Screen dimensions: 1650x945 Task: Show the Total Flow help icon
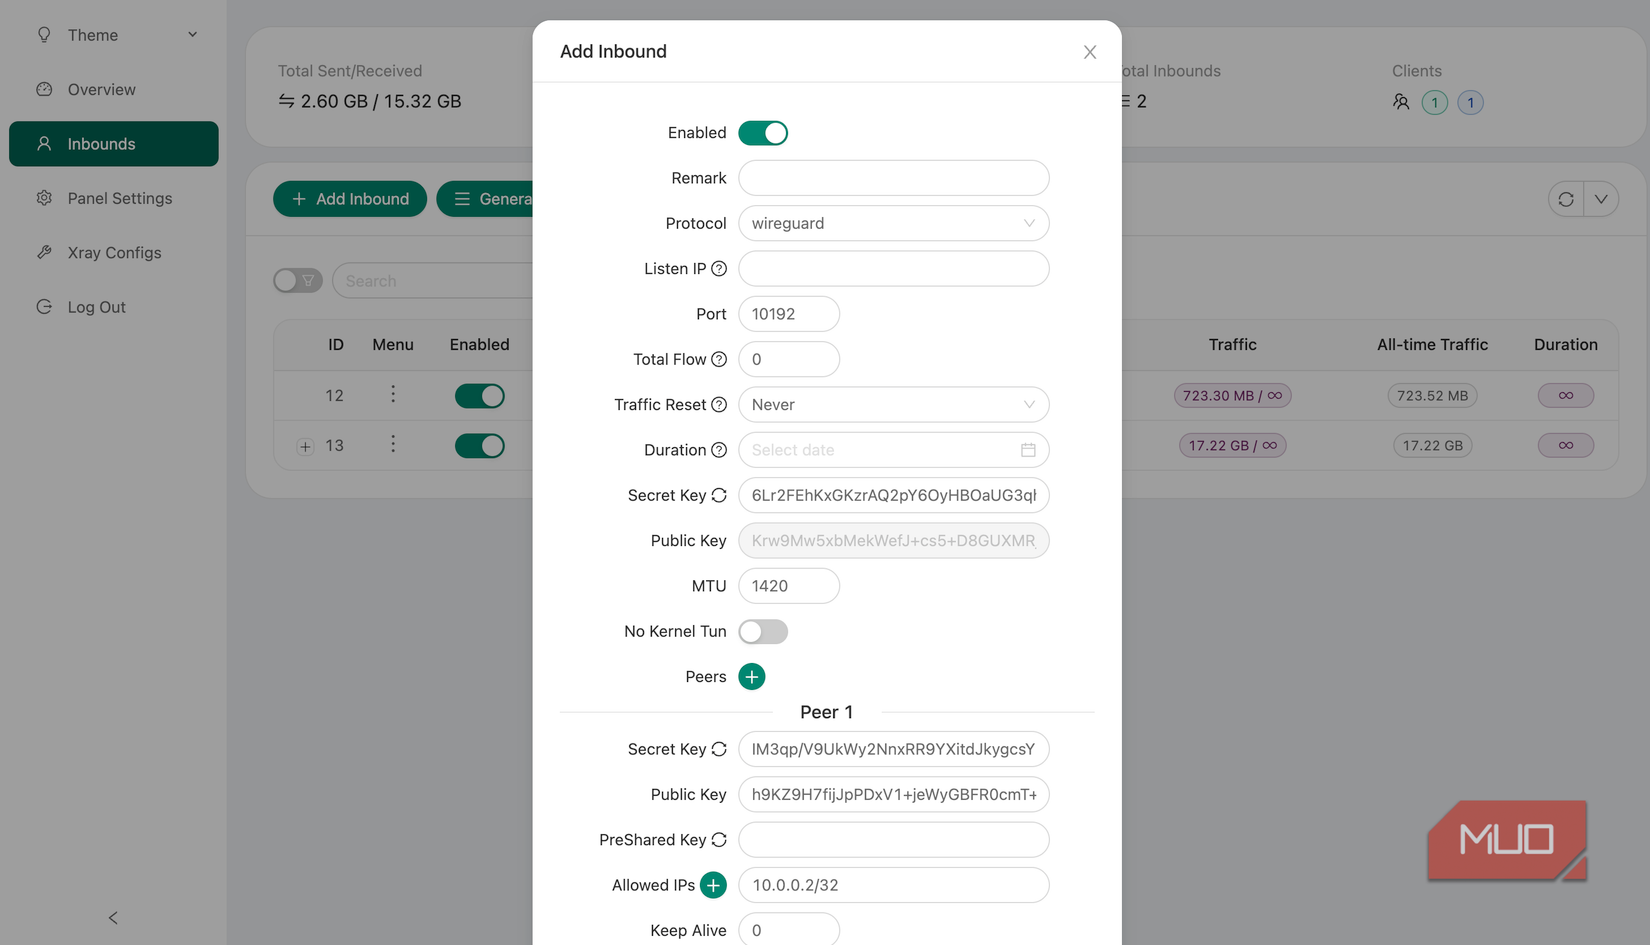[x=719, y=359]
